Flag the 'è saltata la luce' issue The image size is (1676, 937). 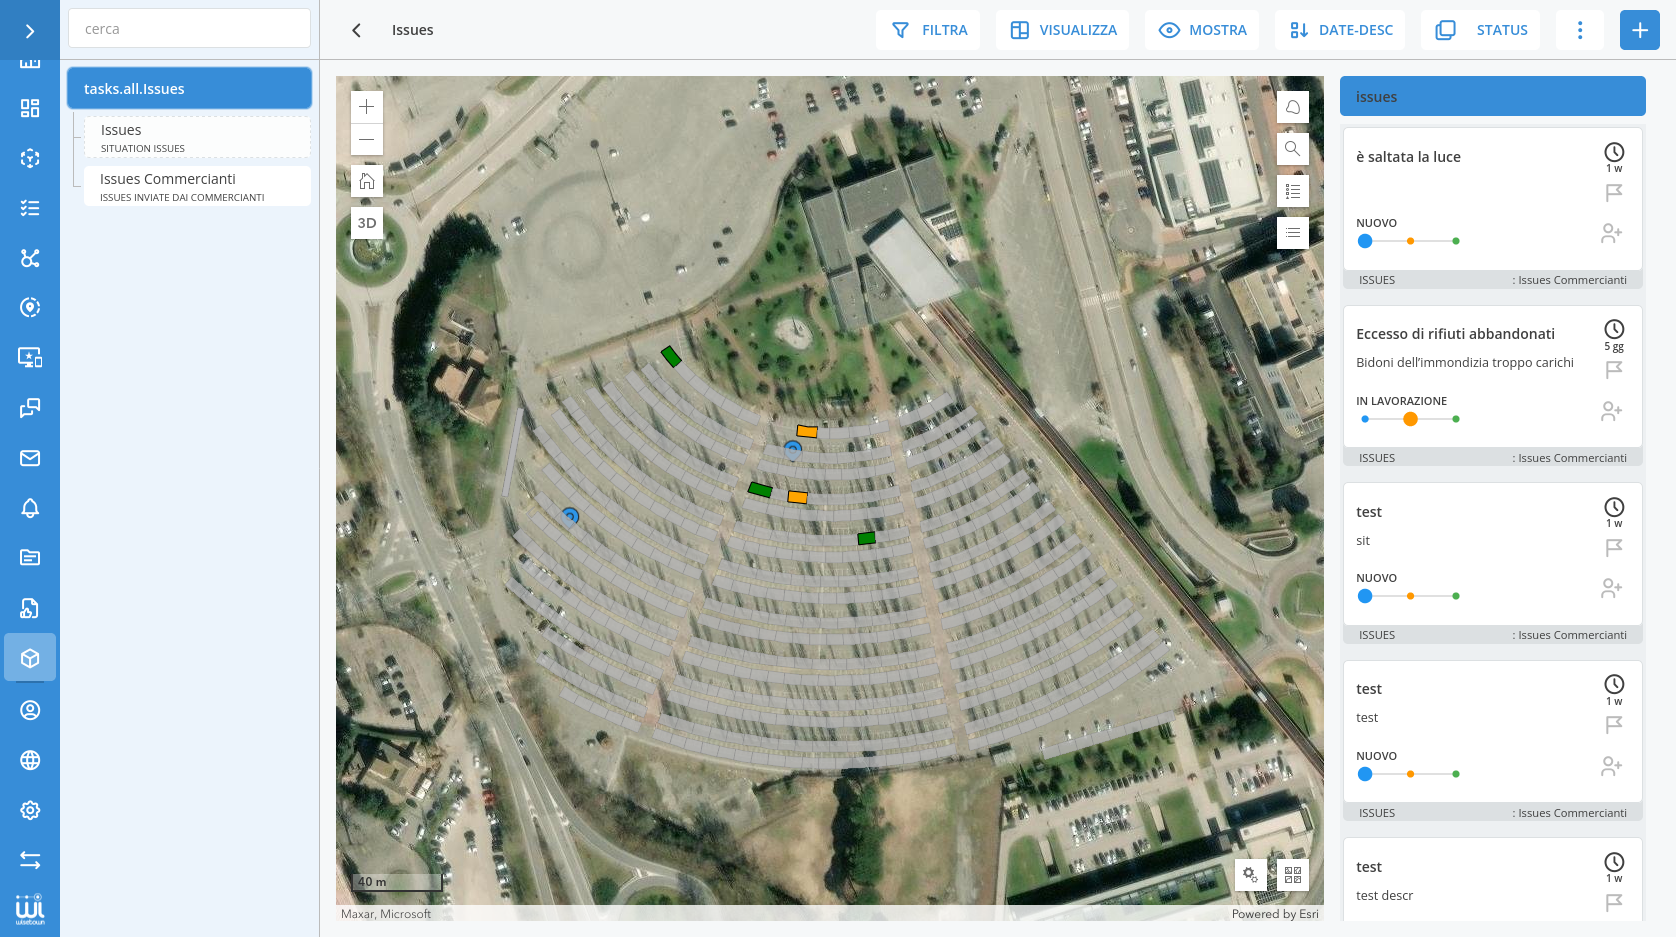coord(1613,193)
